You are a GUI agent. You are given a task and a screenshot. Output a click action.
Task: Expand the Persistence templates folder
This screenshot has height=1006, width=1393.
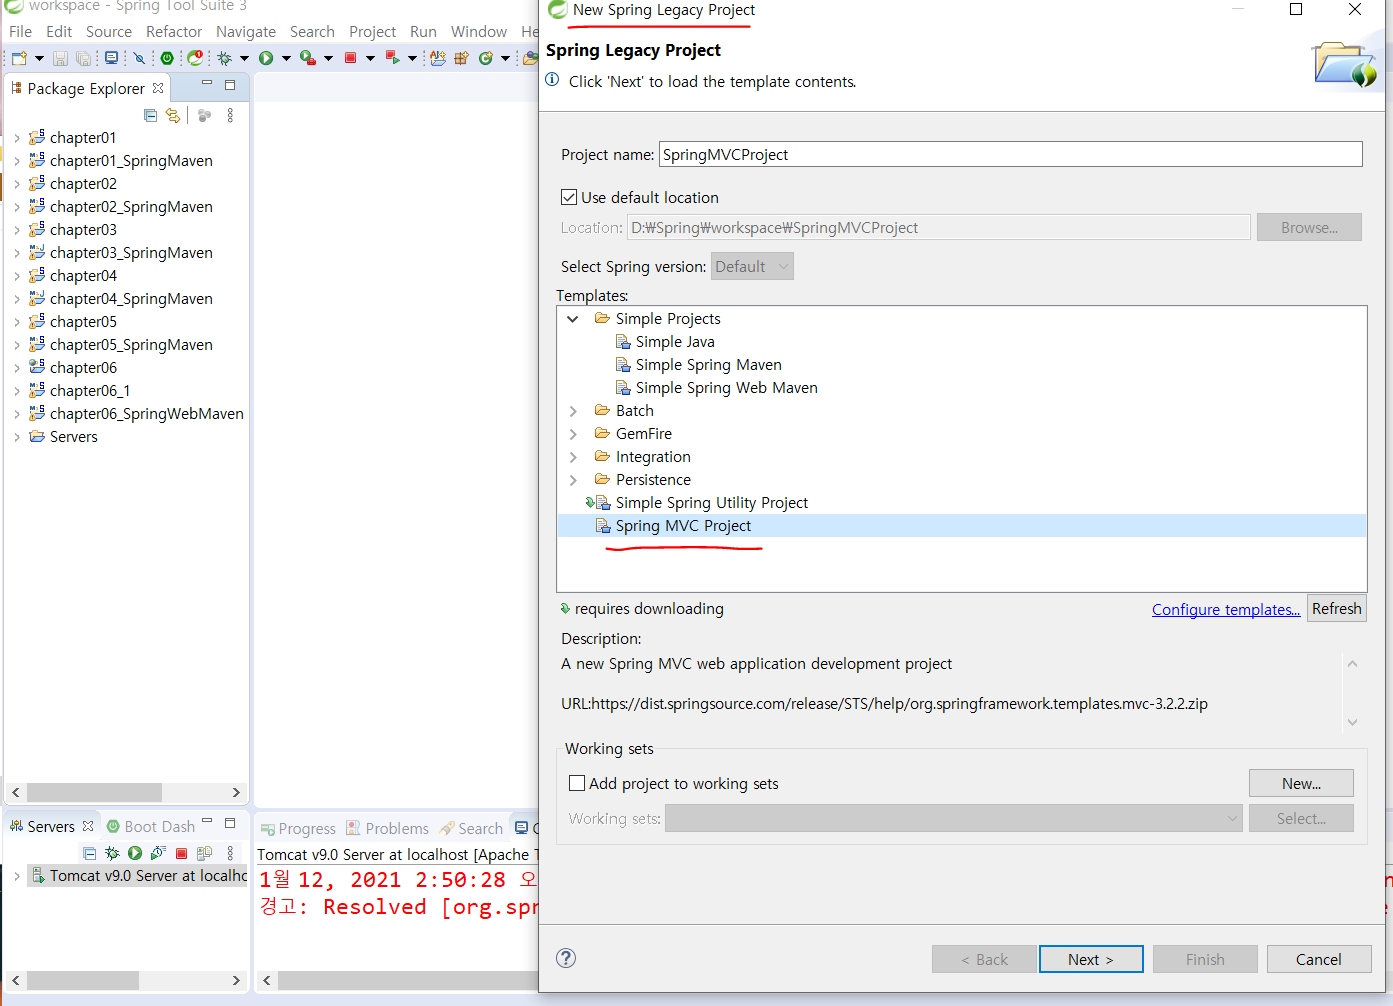click(573, 480)
